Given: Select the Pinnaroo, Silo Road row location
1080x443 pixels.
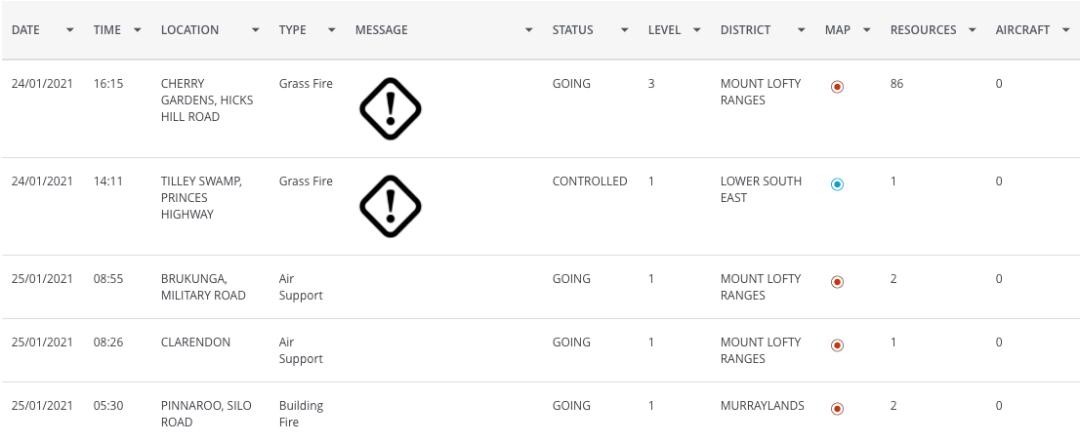Looking at the screenshot, I should tap(206, 414).
